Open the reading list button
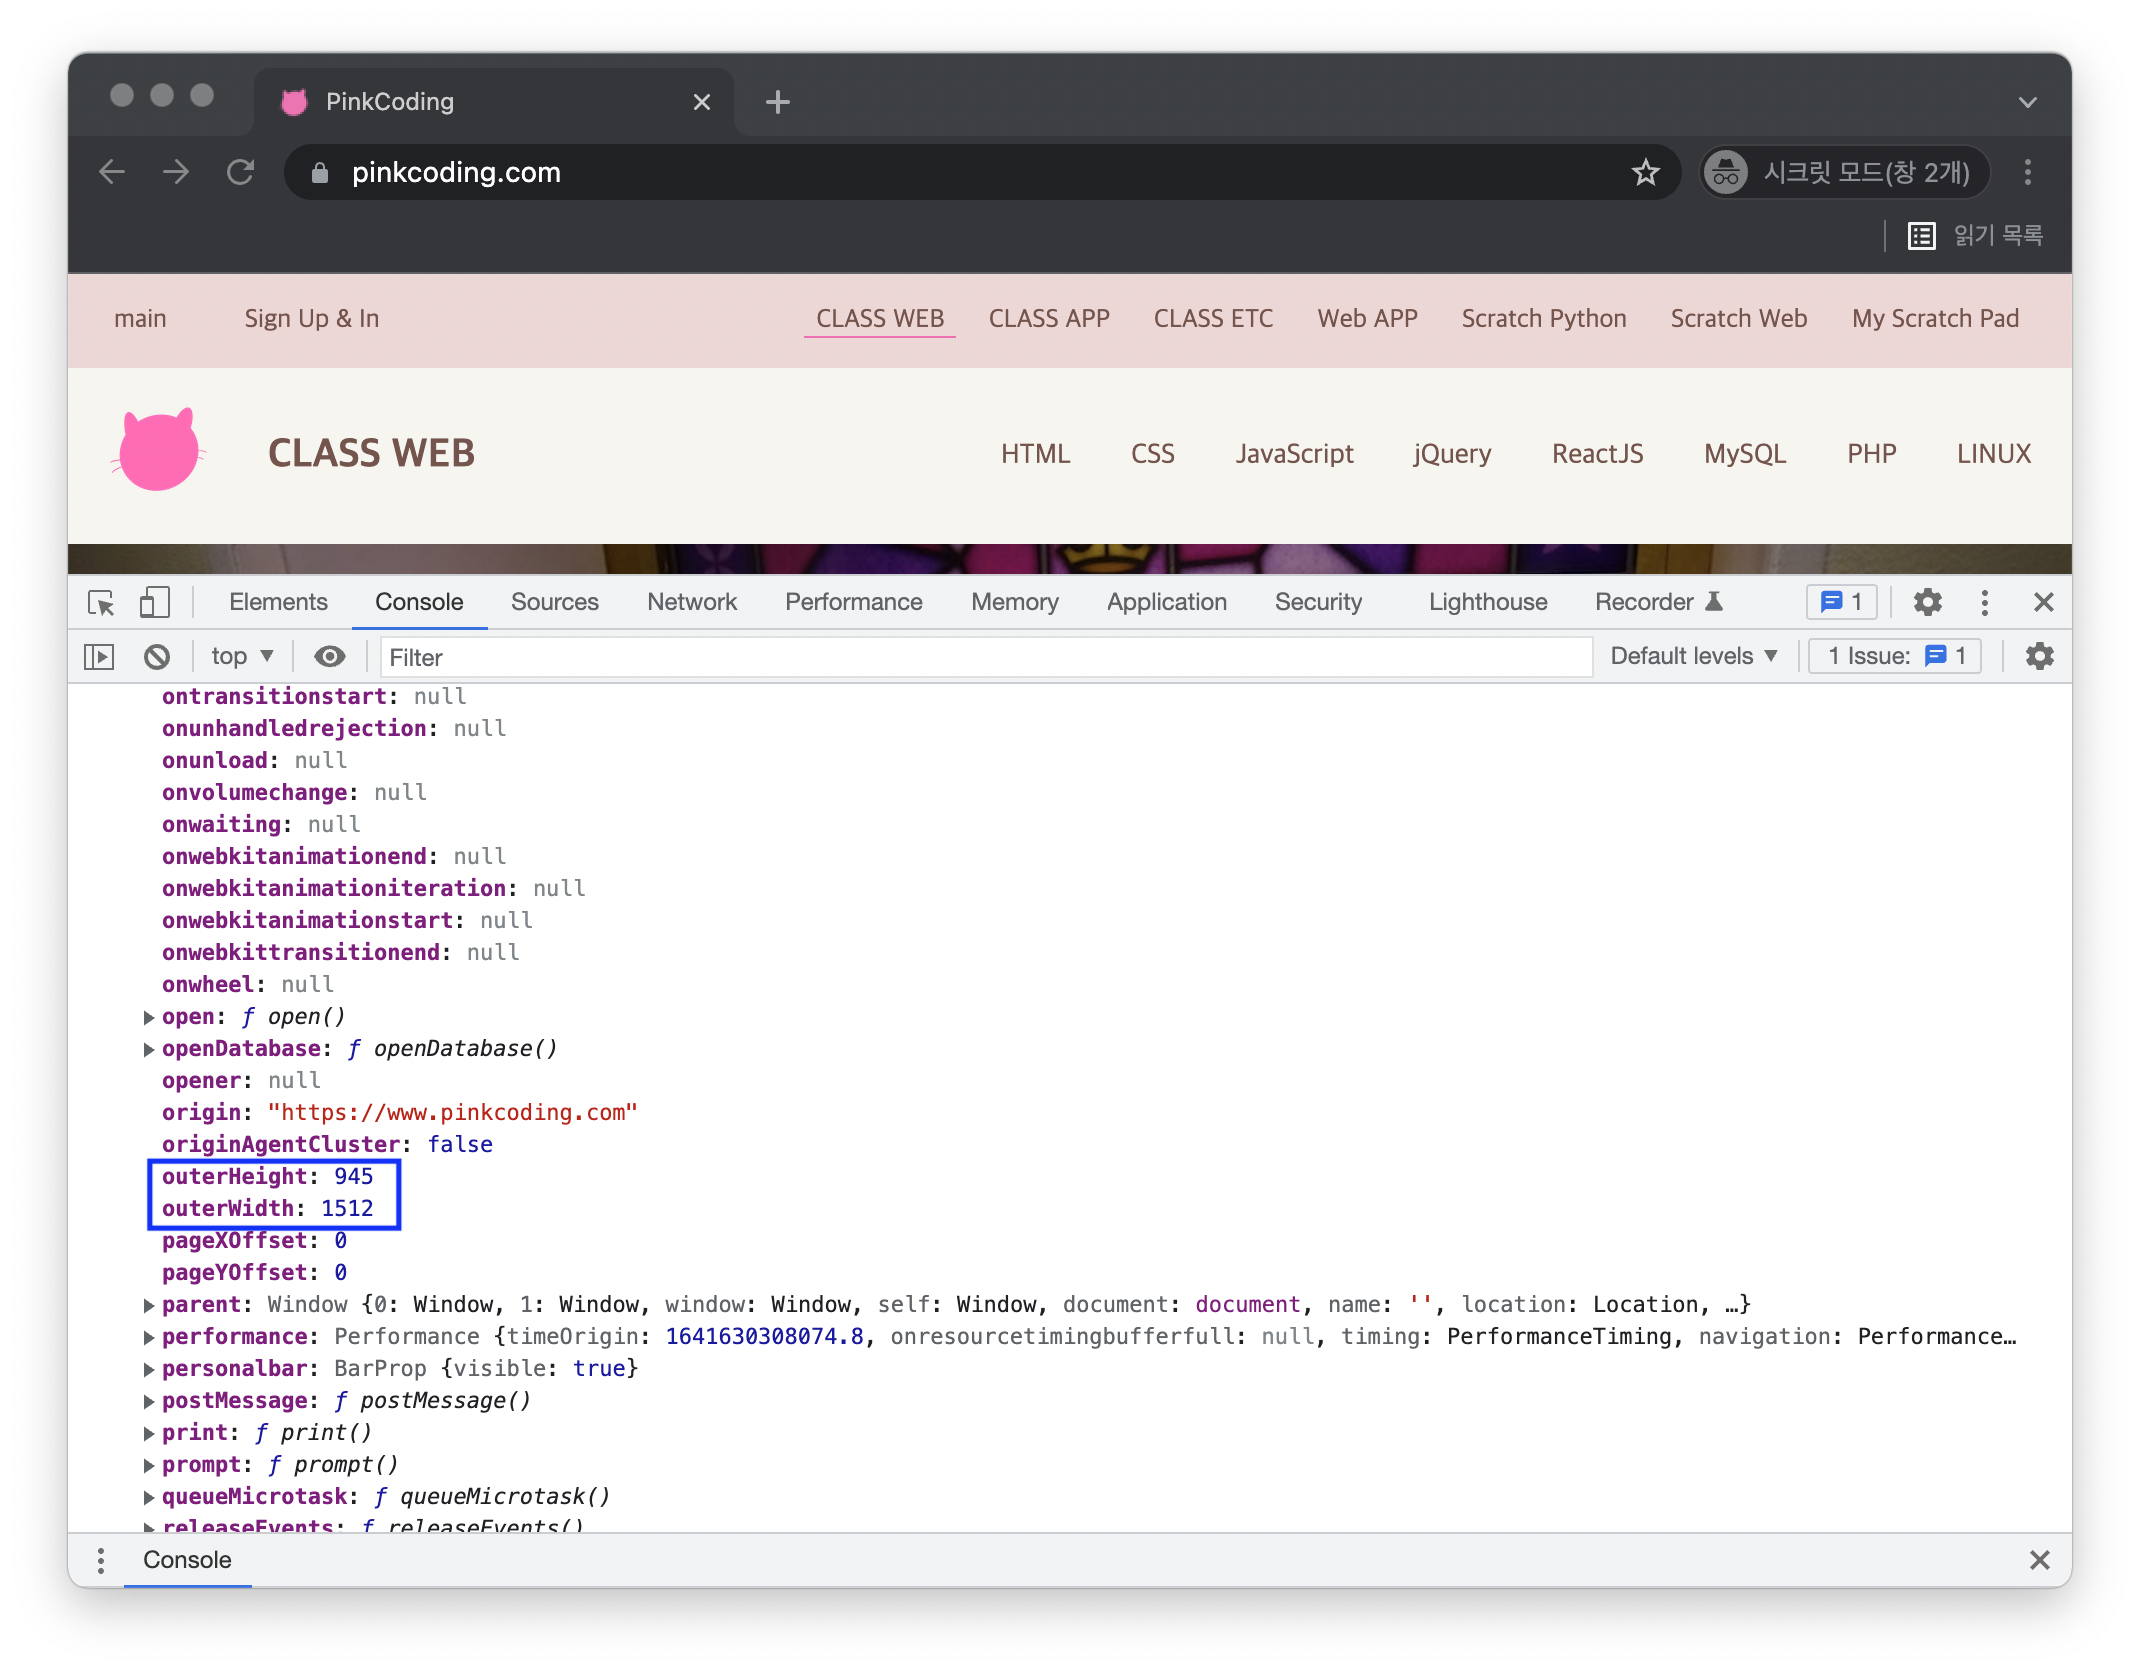 (x=1975, y=236)
